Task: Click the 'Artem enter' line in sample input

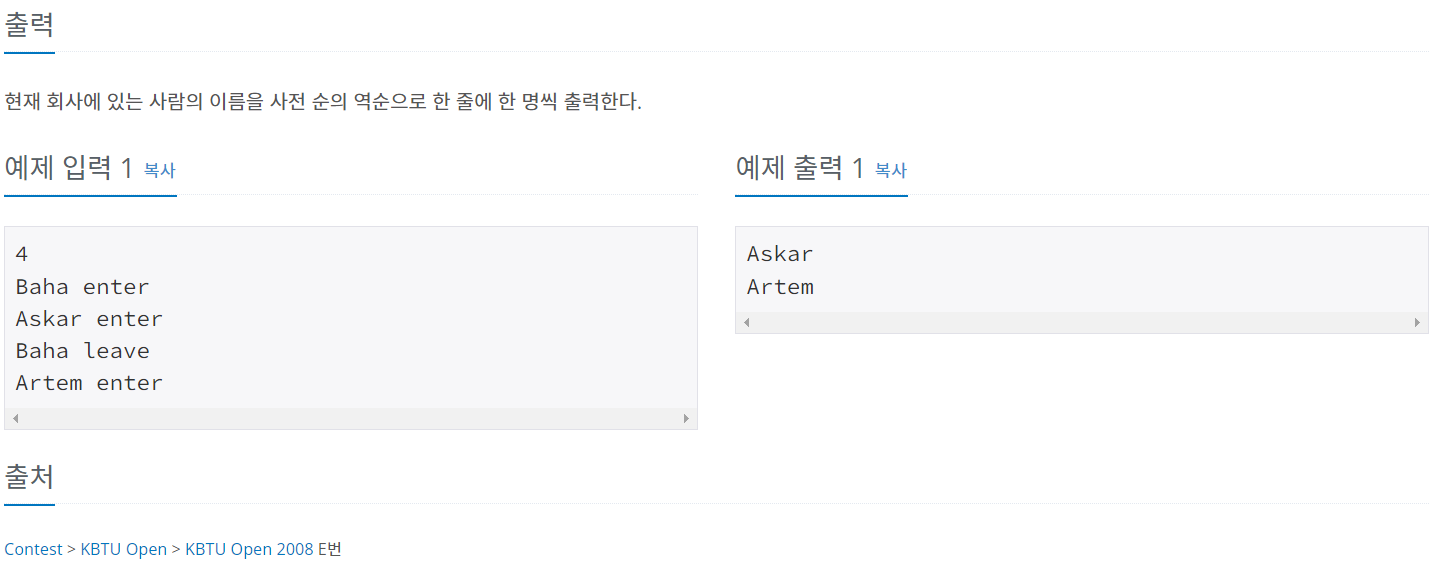Action: [89, 383]
